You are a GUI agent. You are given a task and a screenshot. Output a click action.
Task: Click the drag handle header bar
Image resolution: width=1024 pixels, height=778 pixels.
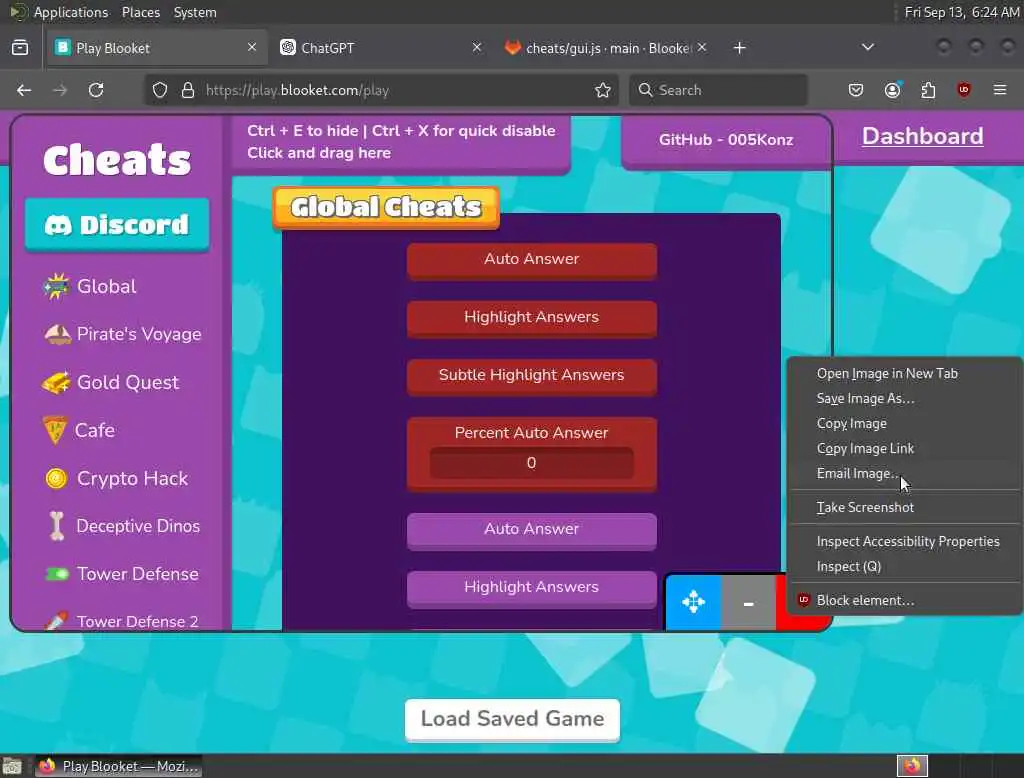tap(401, 142)
